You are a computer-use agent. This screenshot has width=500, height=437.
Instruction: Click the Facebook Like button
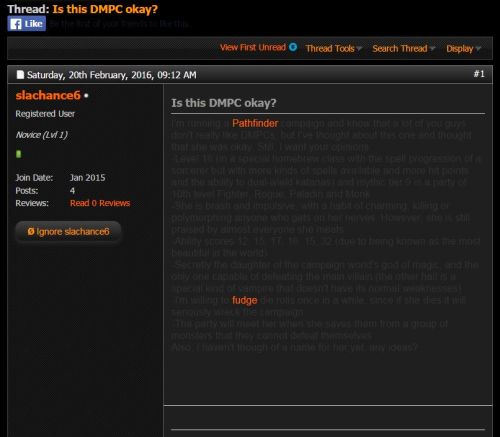pyautogui.click(x=27, y=24)
